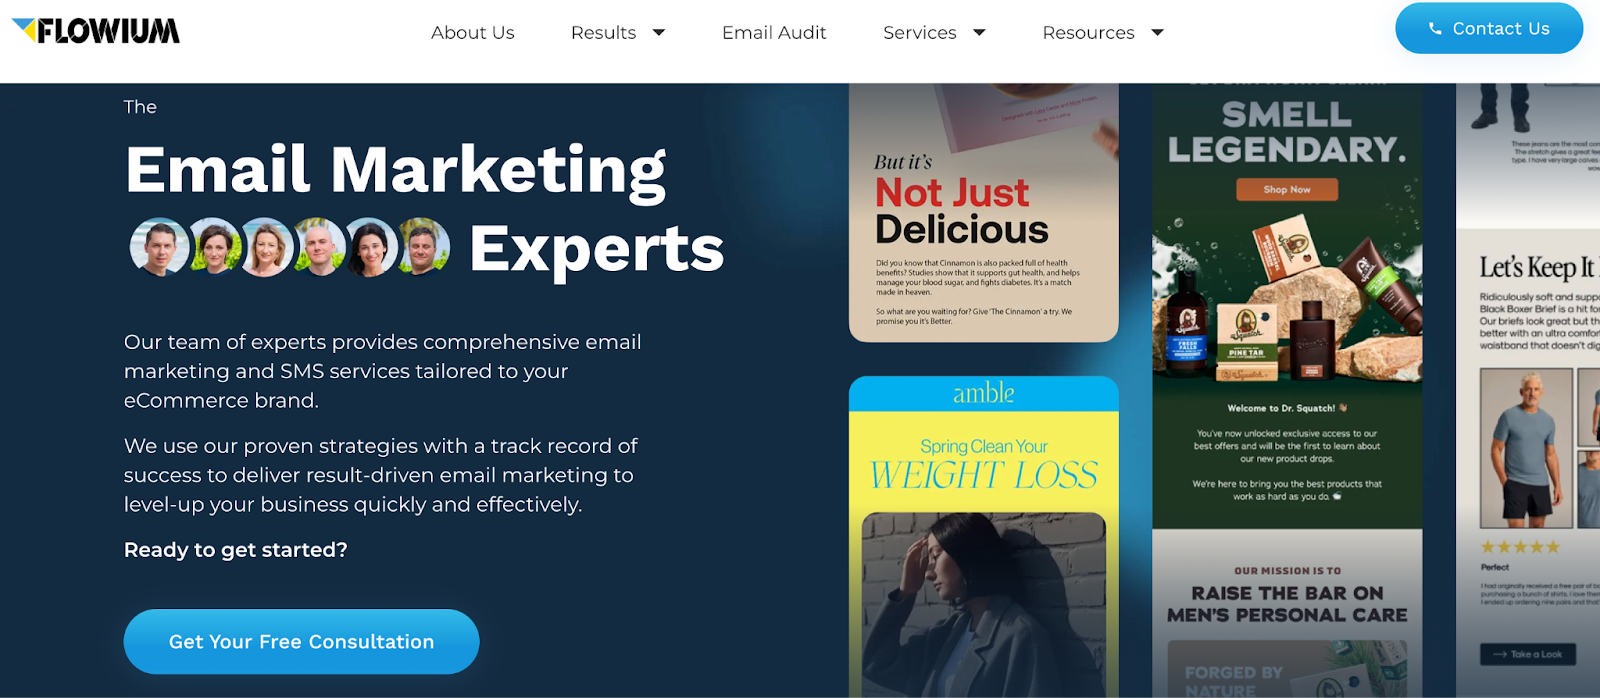Click the third team member avatar
1600x698 pixels.
[265, 247]
